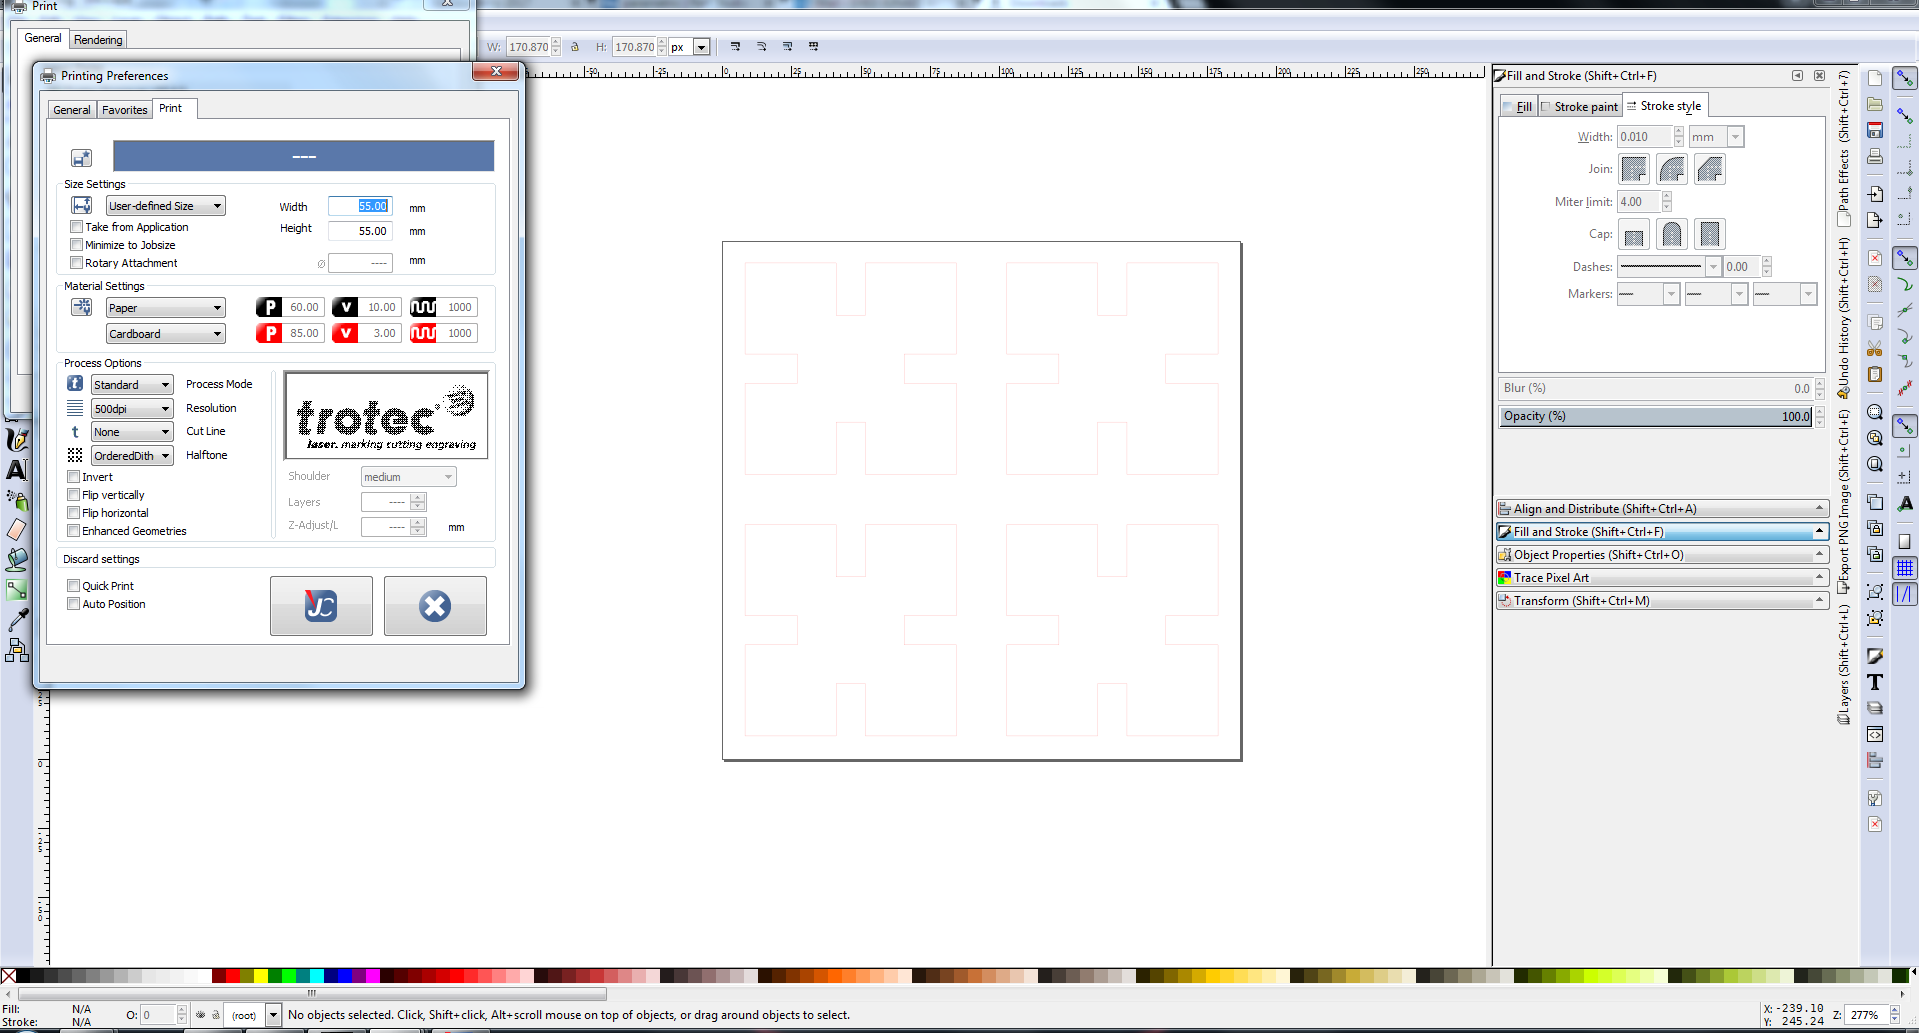Open the Cardboard material dropdown
This screenshot has height=1033, width=1919.
[x=165, y=334]
